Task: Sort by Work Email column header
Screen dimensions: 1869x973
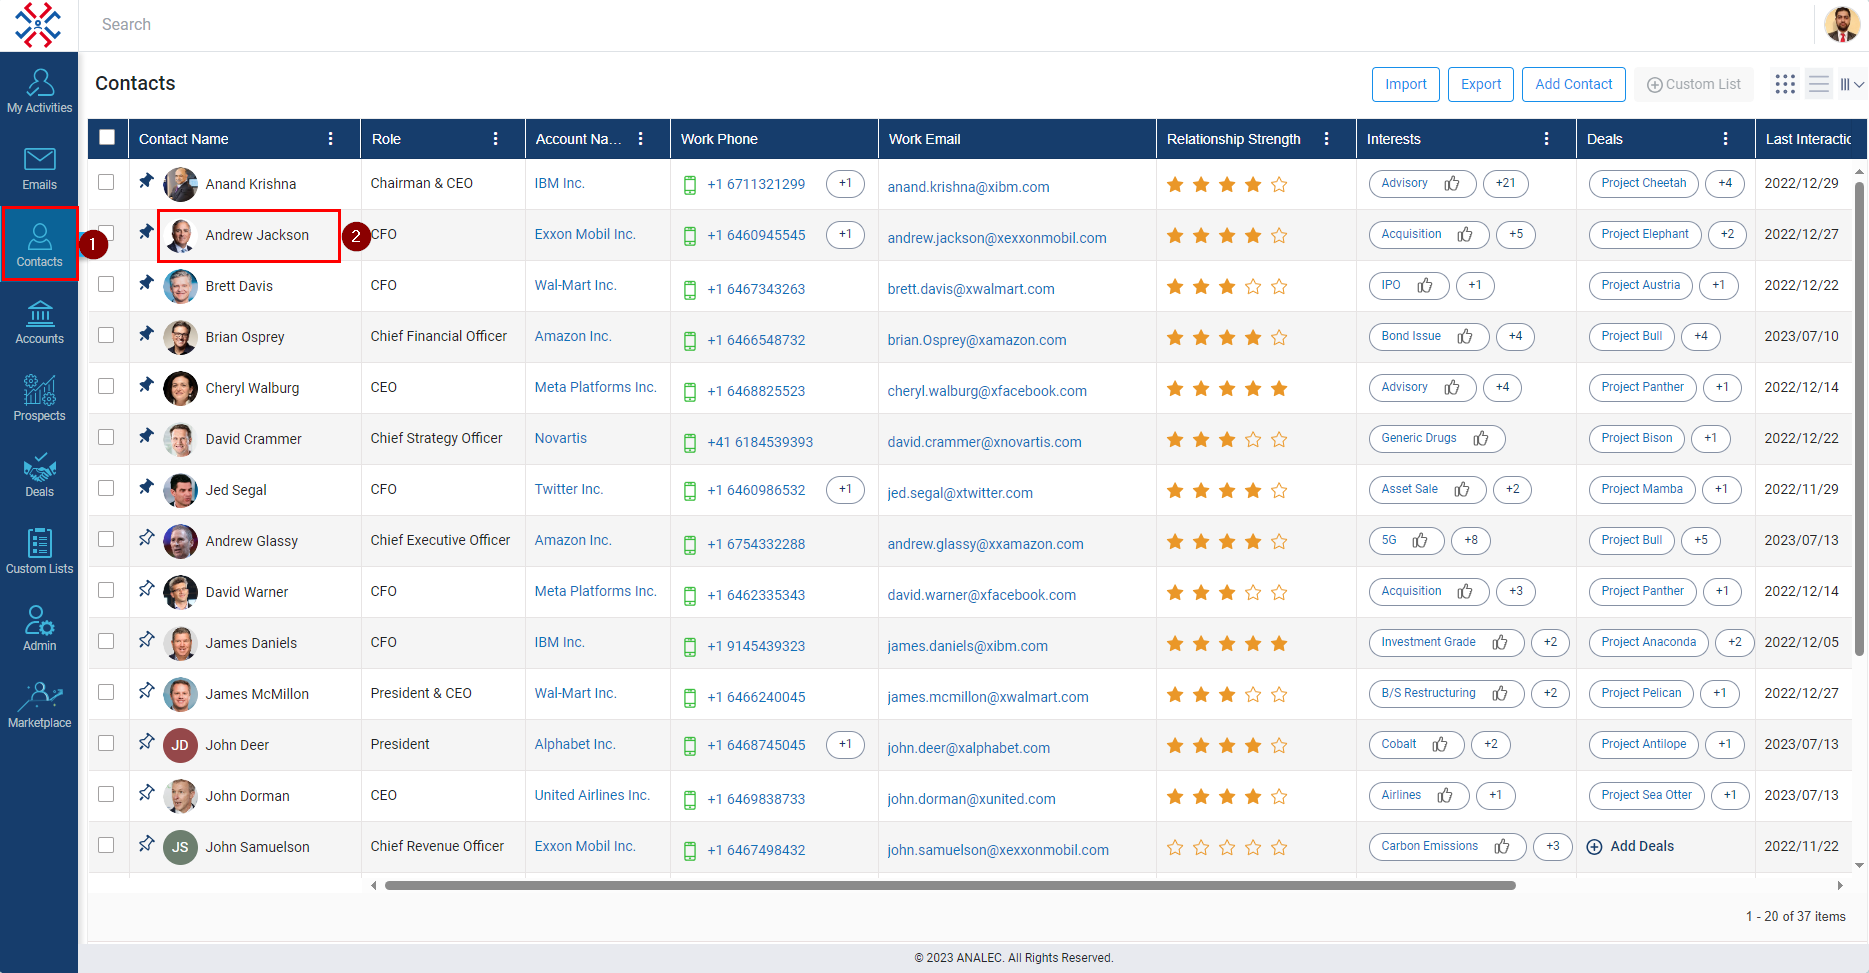Action: (x=924, y=139)
